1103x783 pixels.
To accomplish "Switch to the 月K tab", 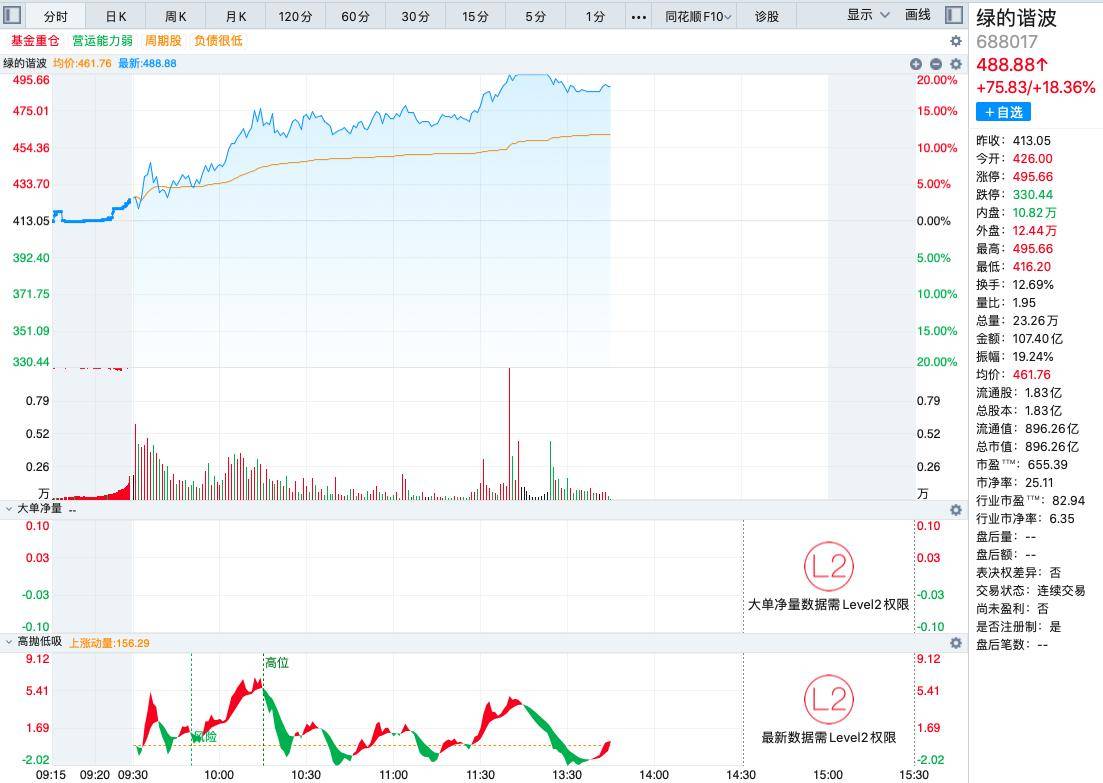I will click(236, 16).
